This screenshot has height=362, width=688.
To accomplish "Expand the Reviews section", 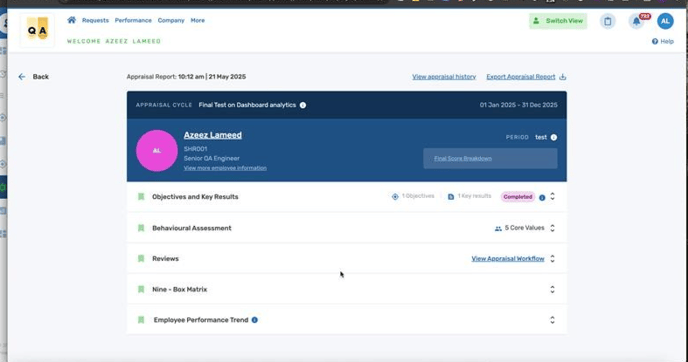I will (x=552, y=259).
